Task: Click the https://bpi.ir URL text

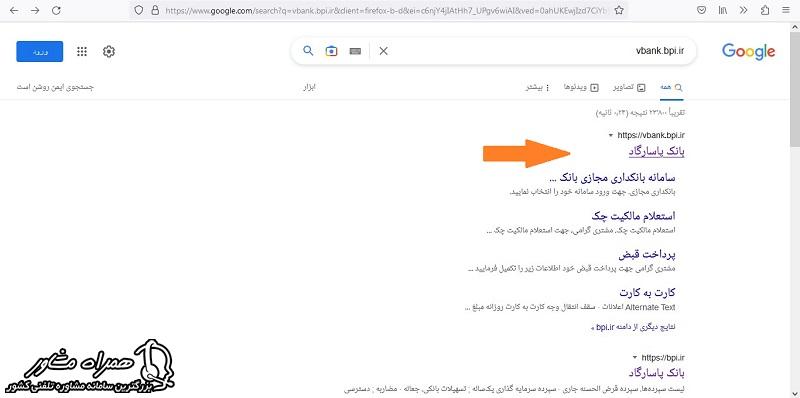Action: click(663, 358)
